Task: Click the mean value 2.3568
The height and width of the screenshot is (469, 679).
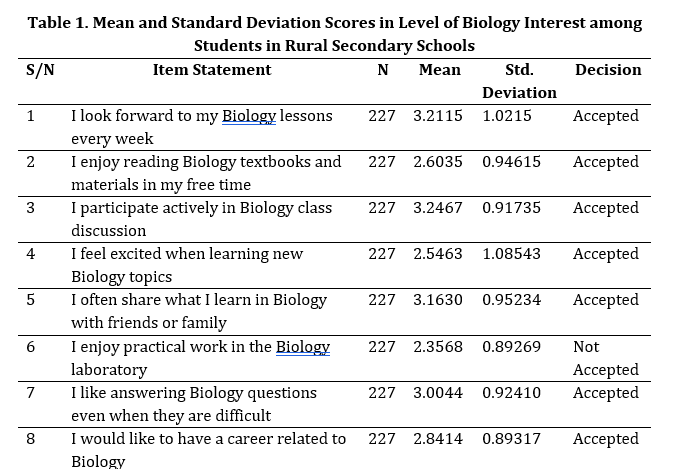Action: pyautogui.click(x=438, y=347)
